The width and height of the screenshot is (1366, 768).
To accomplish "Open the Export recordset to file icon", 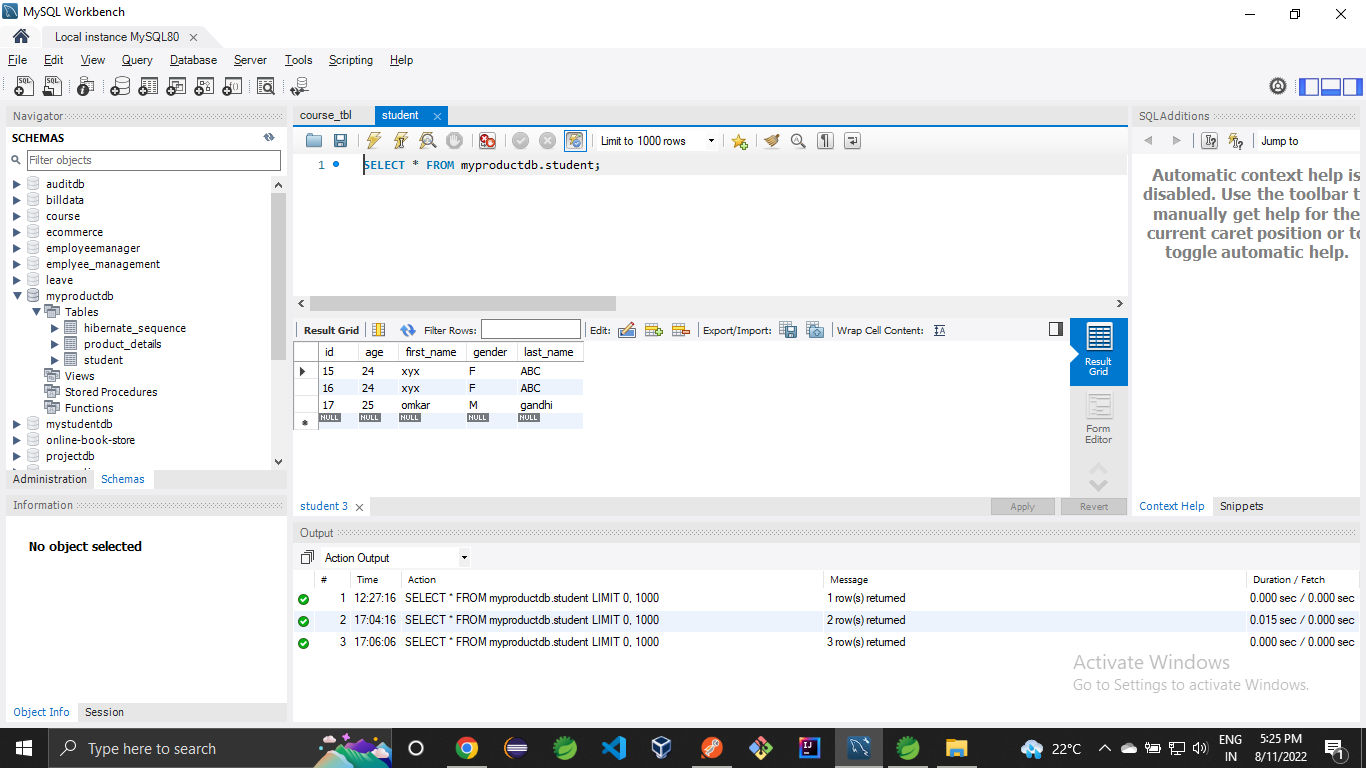I will 788,330.
